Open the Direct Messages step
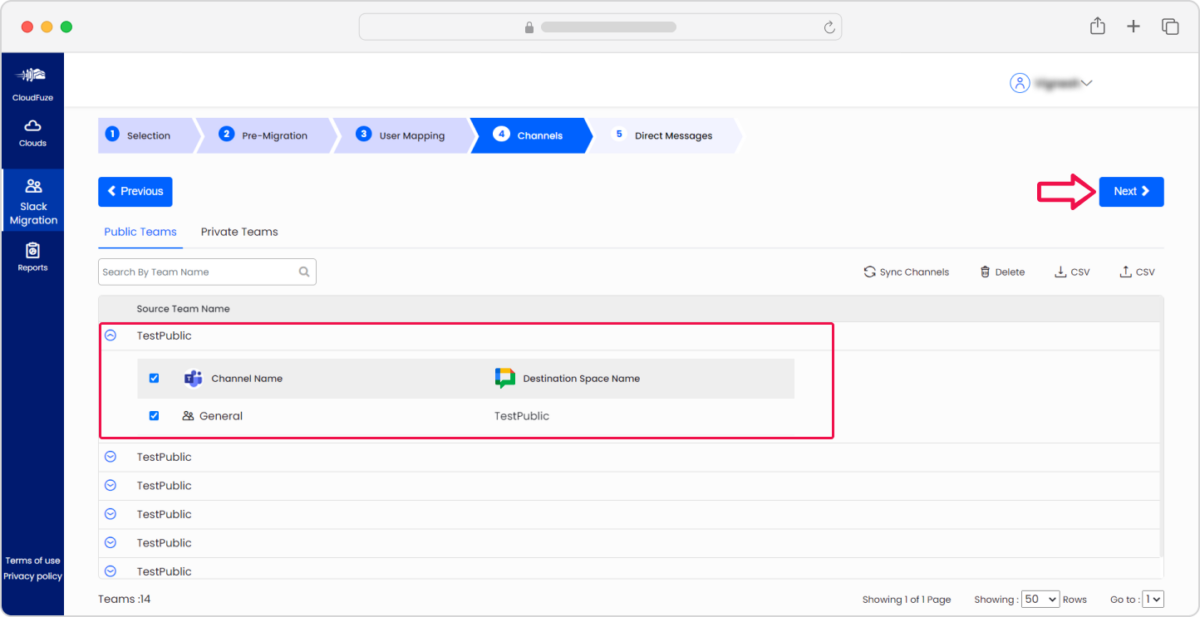Viewport: 1200px width, 617px height. point(672,135)
